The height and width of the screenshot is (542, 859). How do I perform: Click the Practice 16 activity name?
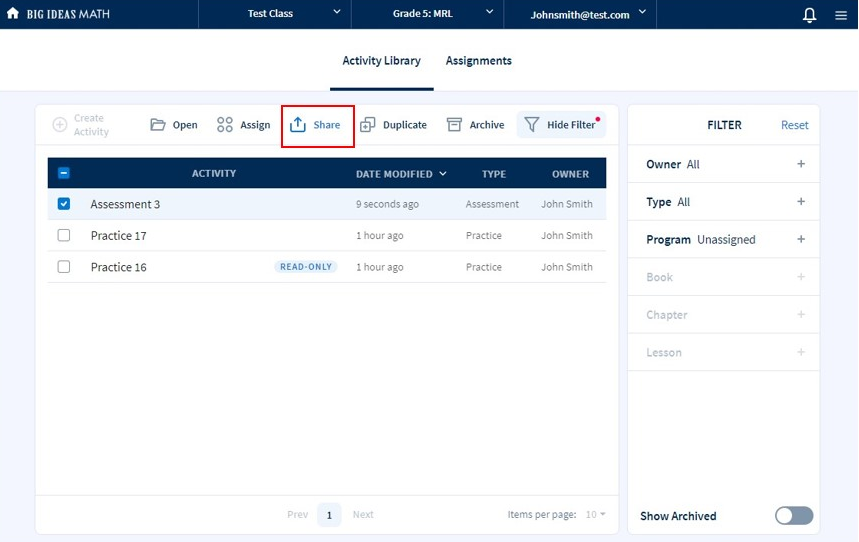(118, 267)
